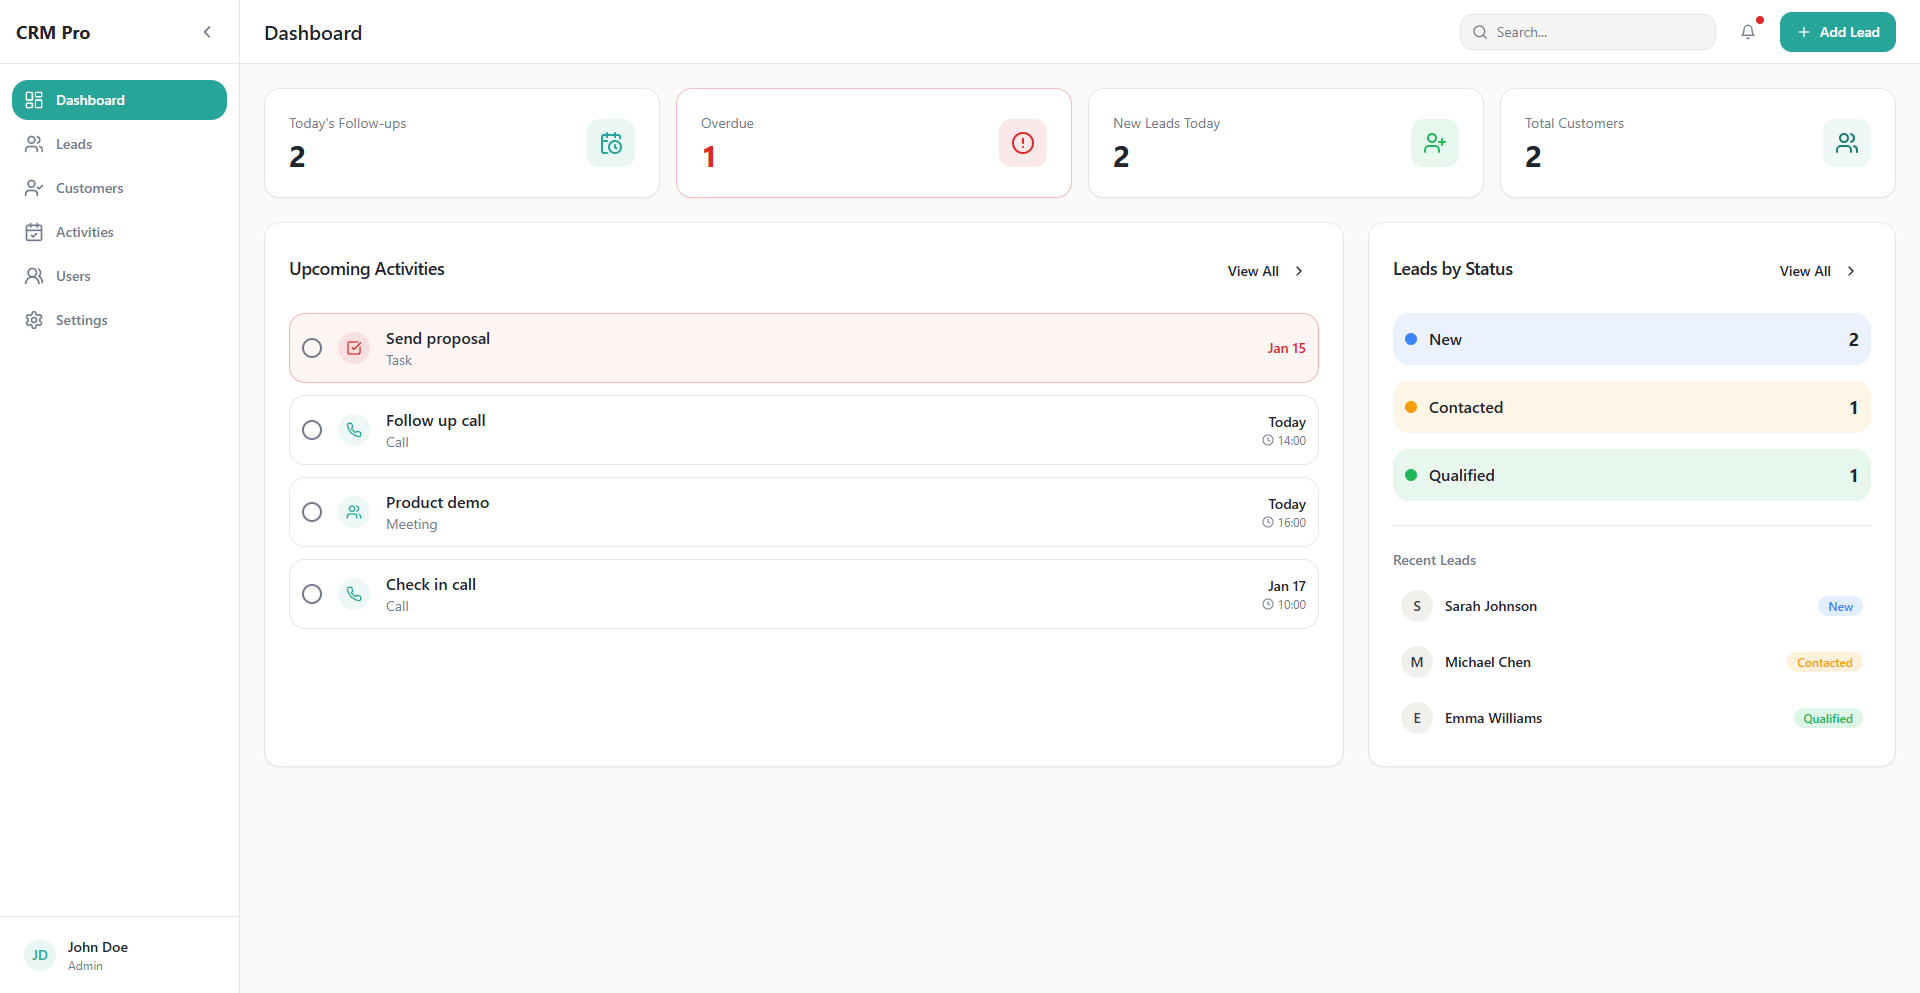This screenshot has width=1920, height=993.
Task: Click the New Leads Today person-plus icon
Action: tap(1434, 143)
